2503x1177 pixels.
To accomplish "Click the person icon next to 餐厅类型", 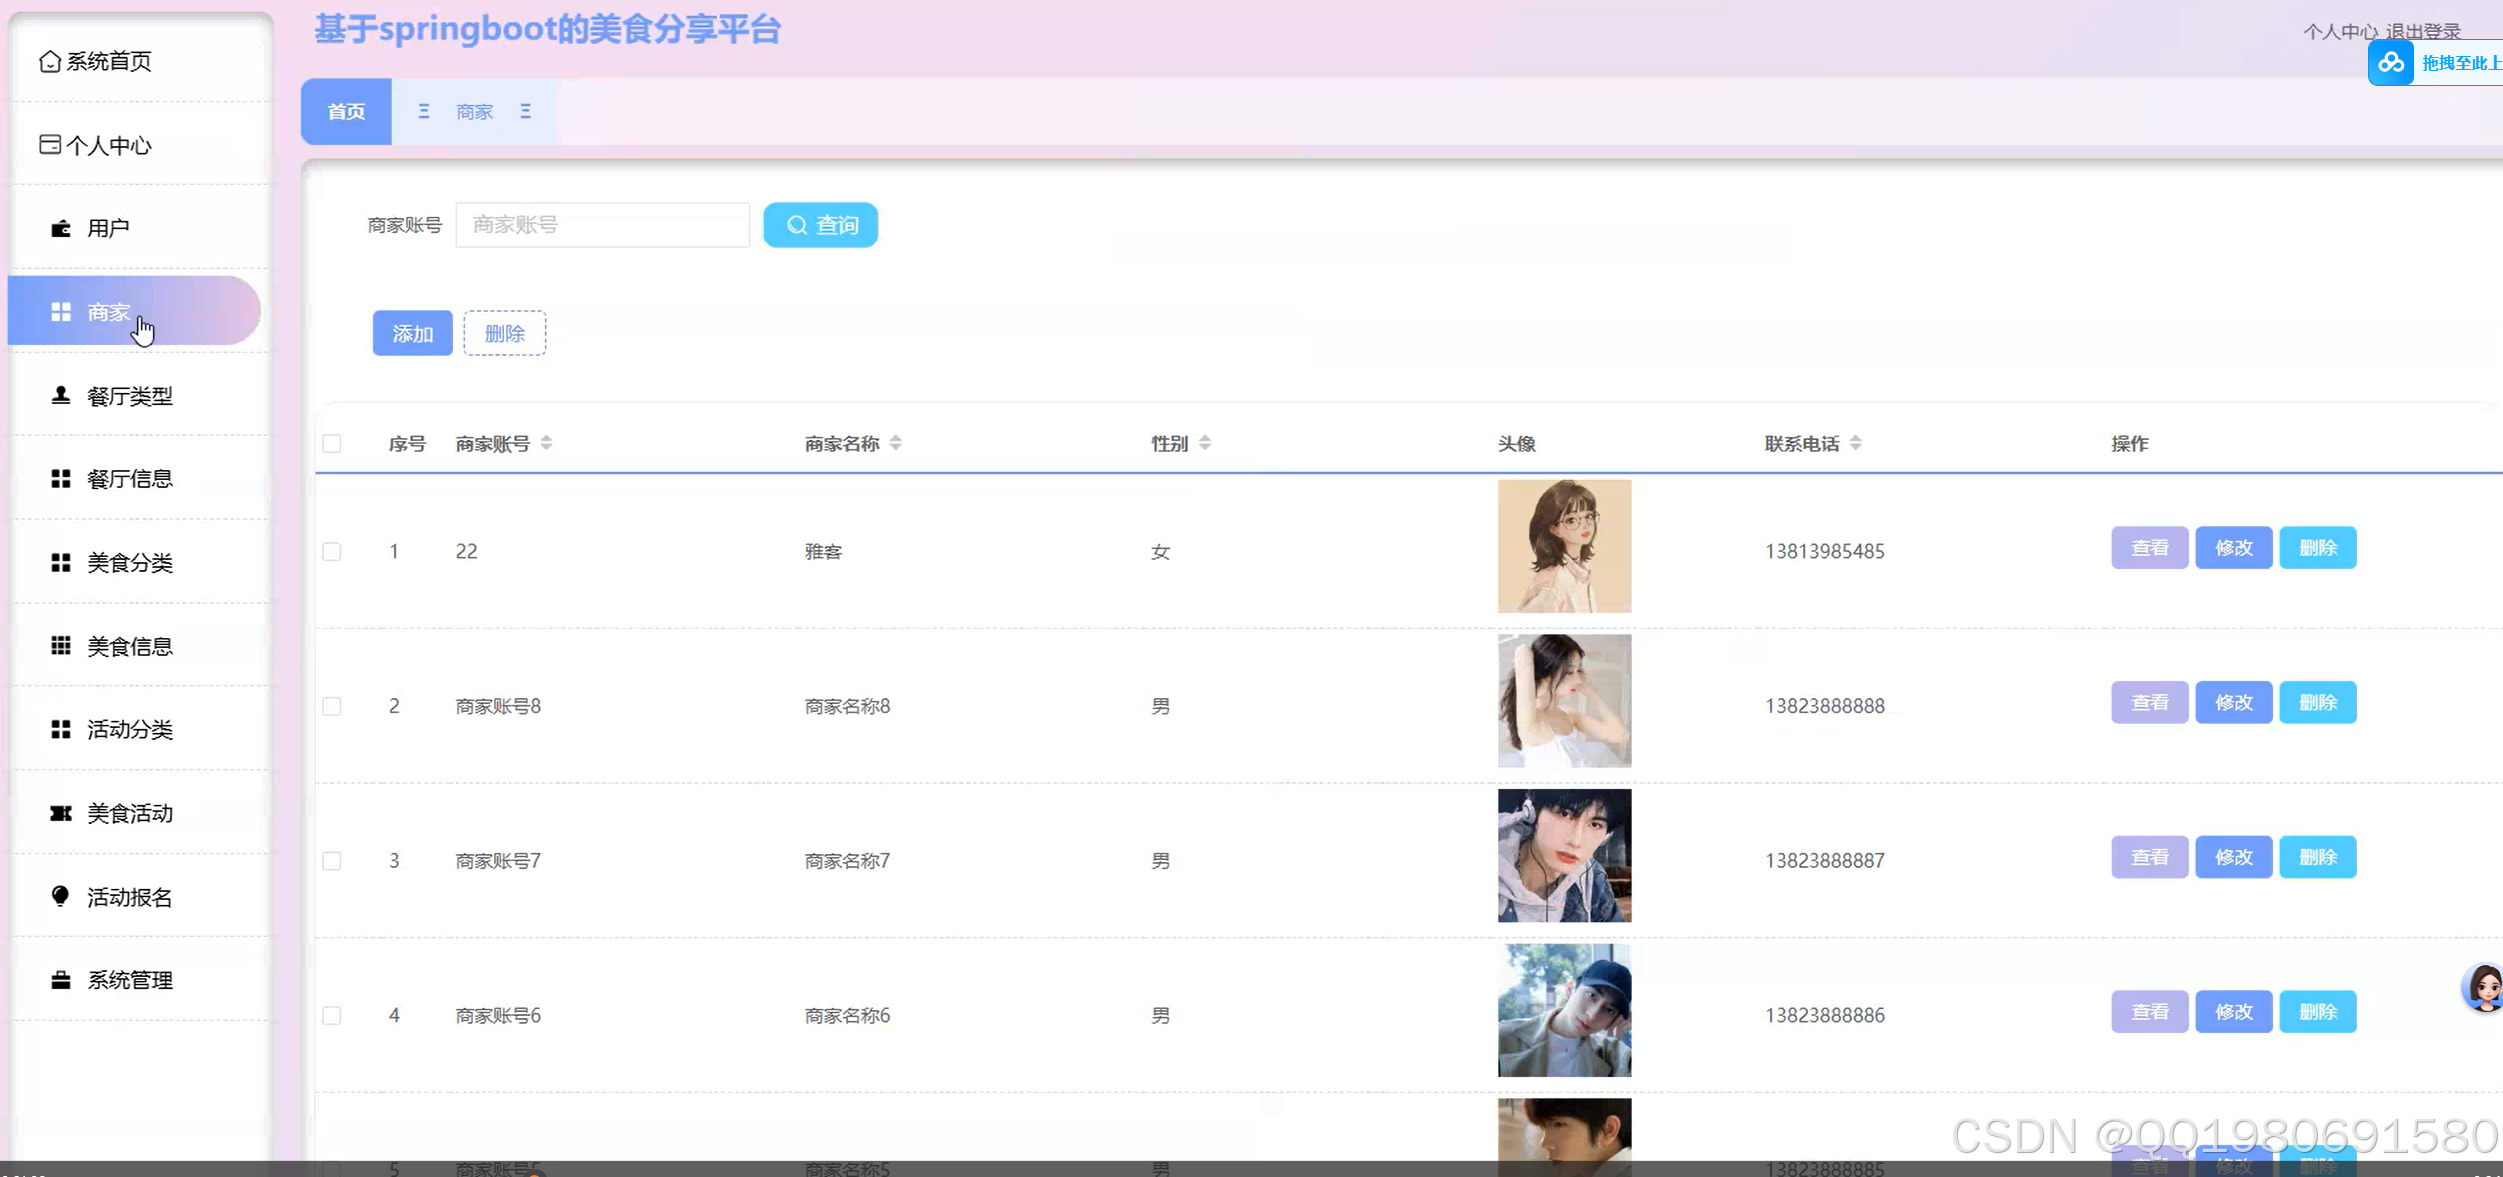I will (61, 396).
